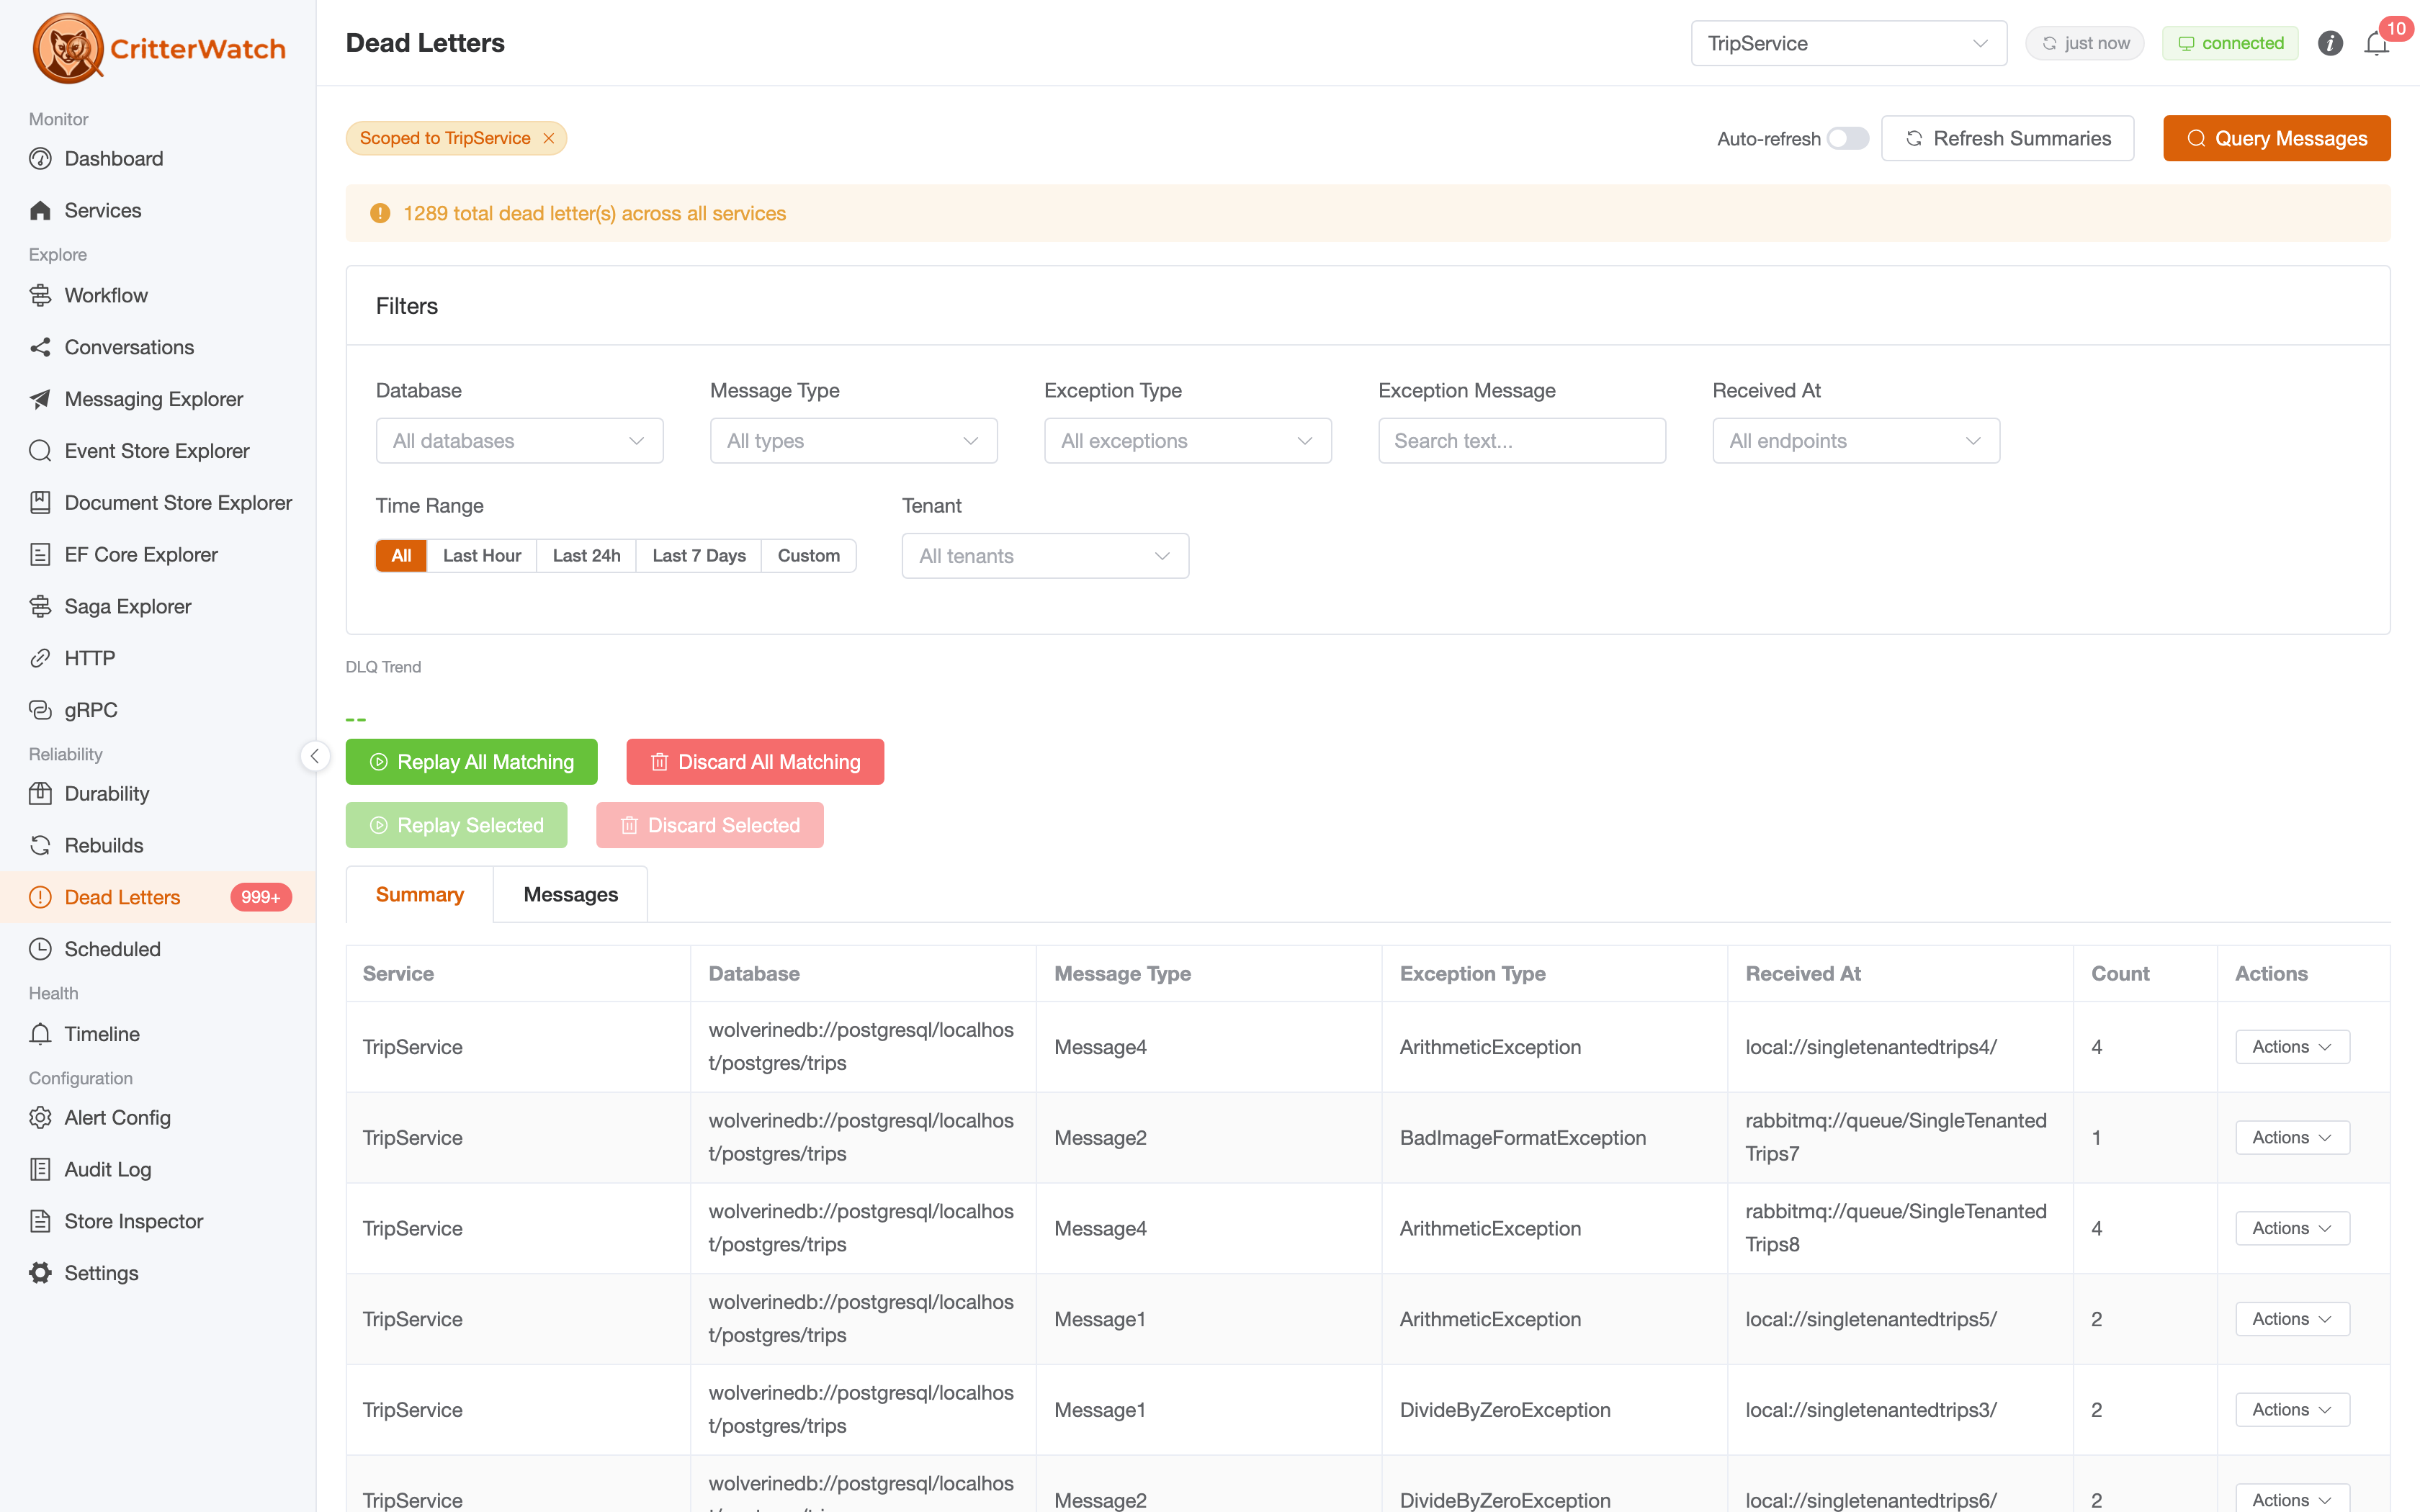
Task: Switch to the Summary tab
Action: (x=419, y=895)
